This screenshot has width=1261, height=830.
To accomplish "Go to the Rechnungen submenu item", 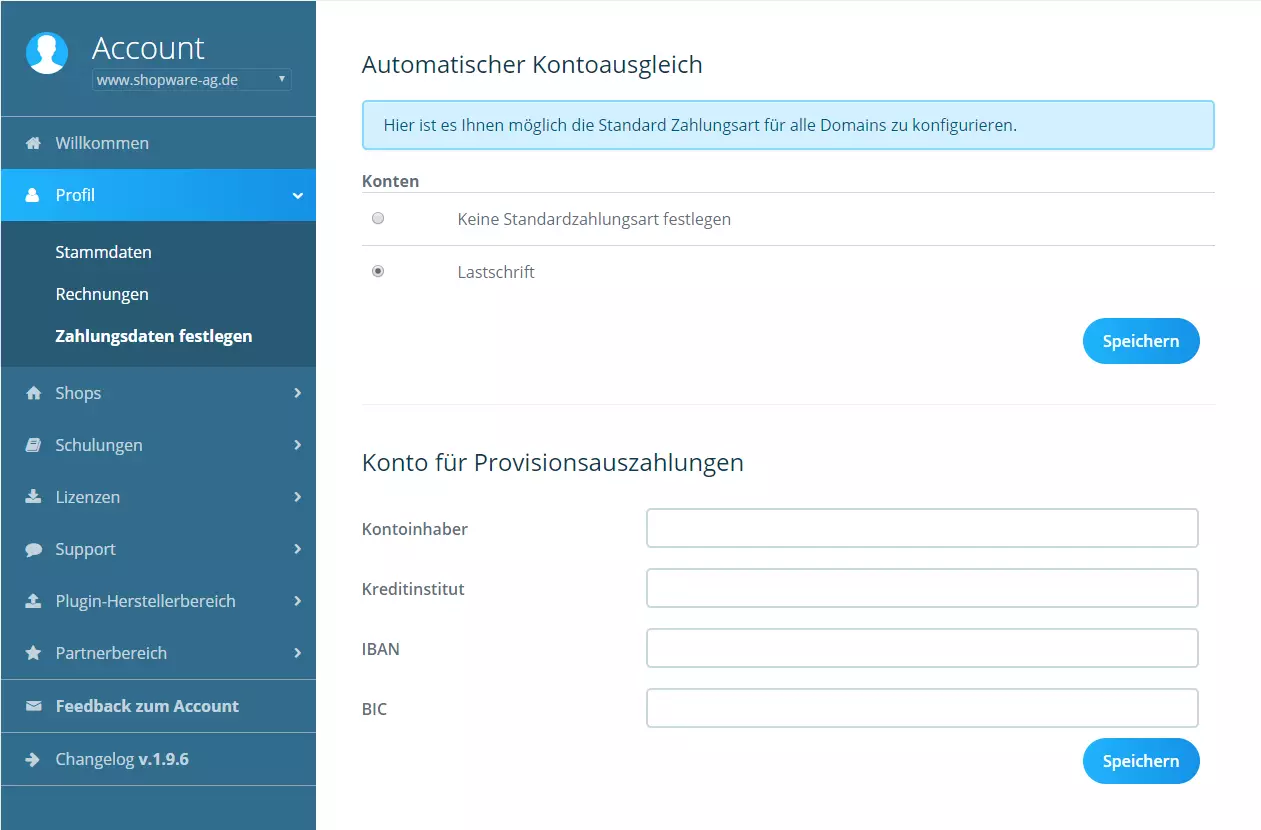I will click(x=102, y=294).
